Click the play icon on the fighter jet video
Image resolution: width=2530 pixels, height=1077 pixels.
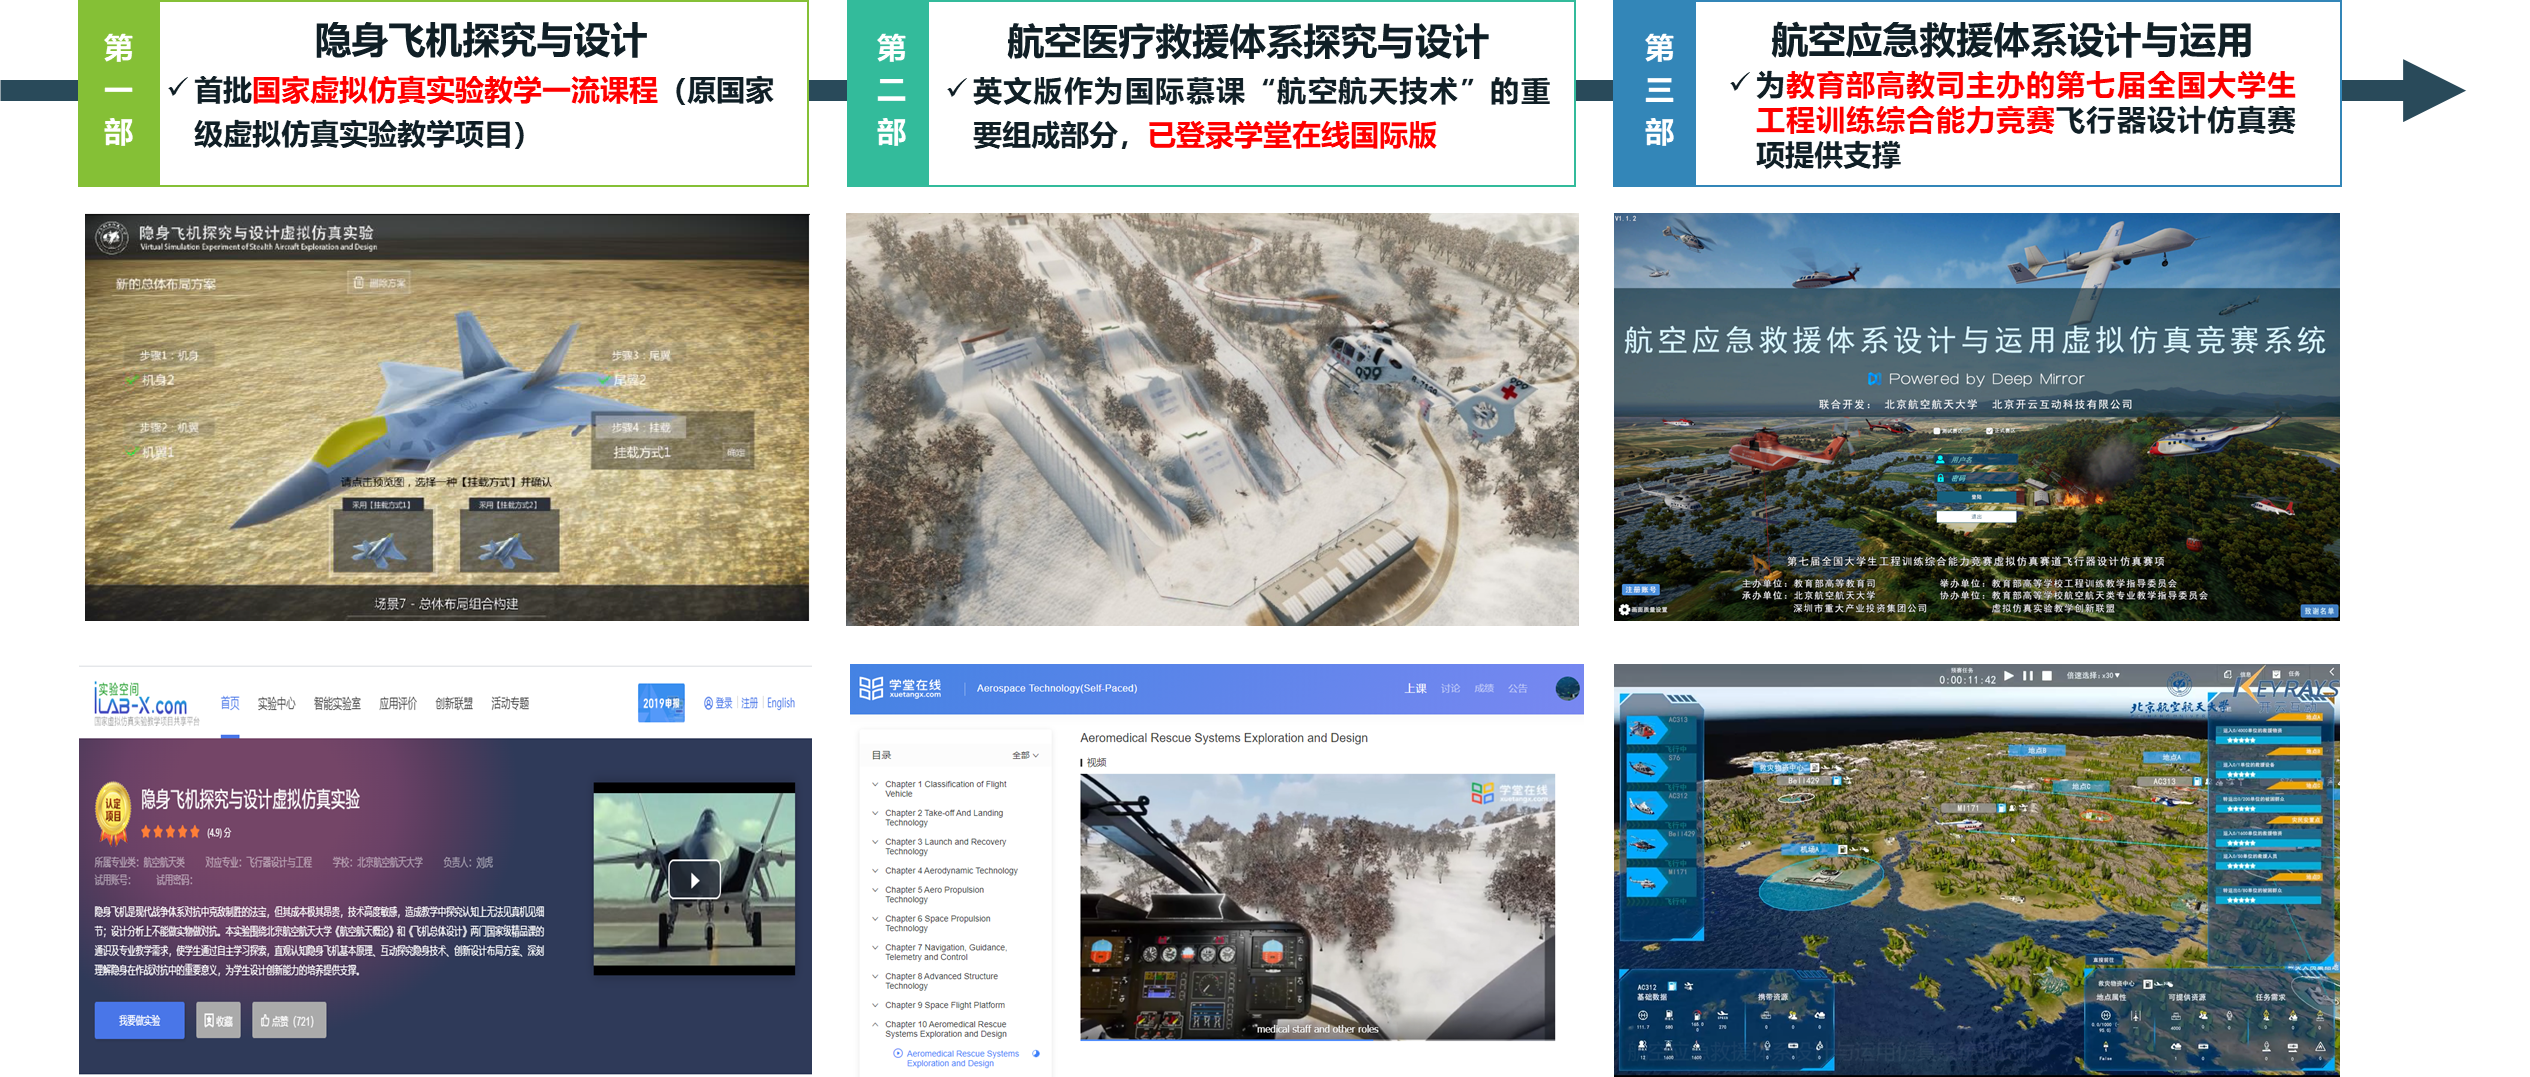click(694, 879)
